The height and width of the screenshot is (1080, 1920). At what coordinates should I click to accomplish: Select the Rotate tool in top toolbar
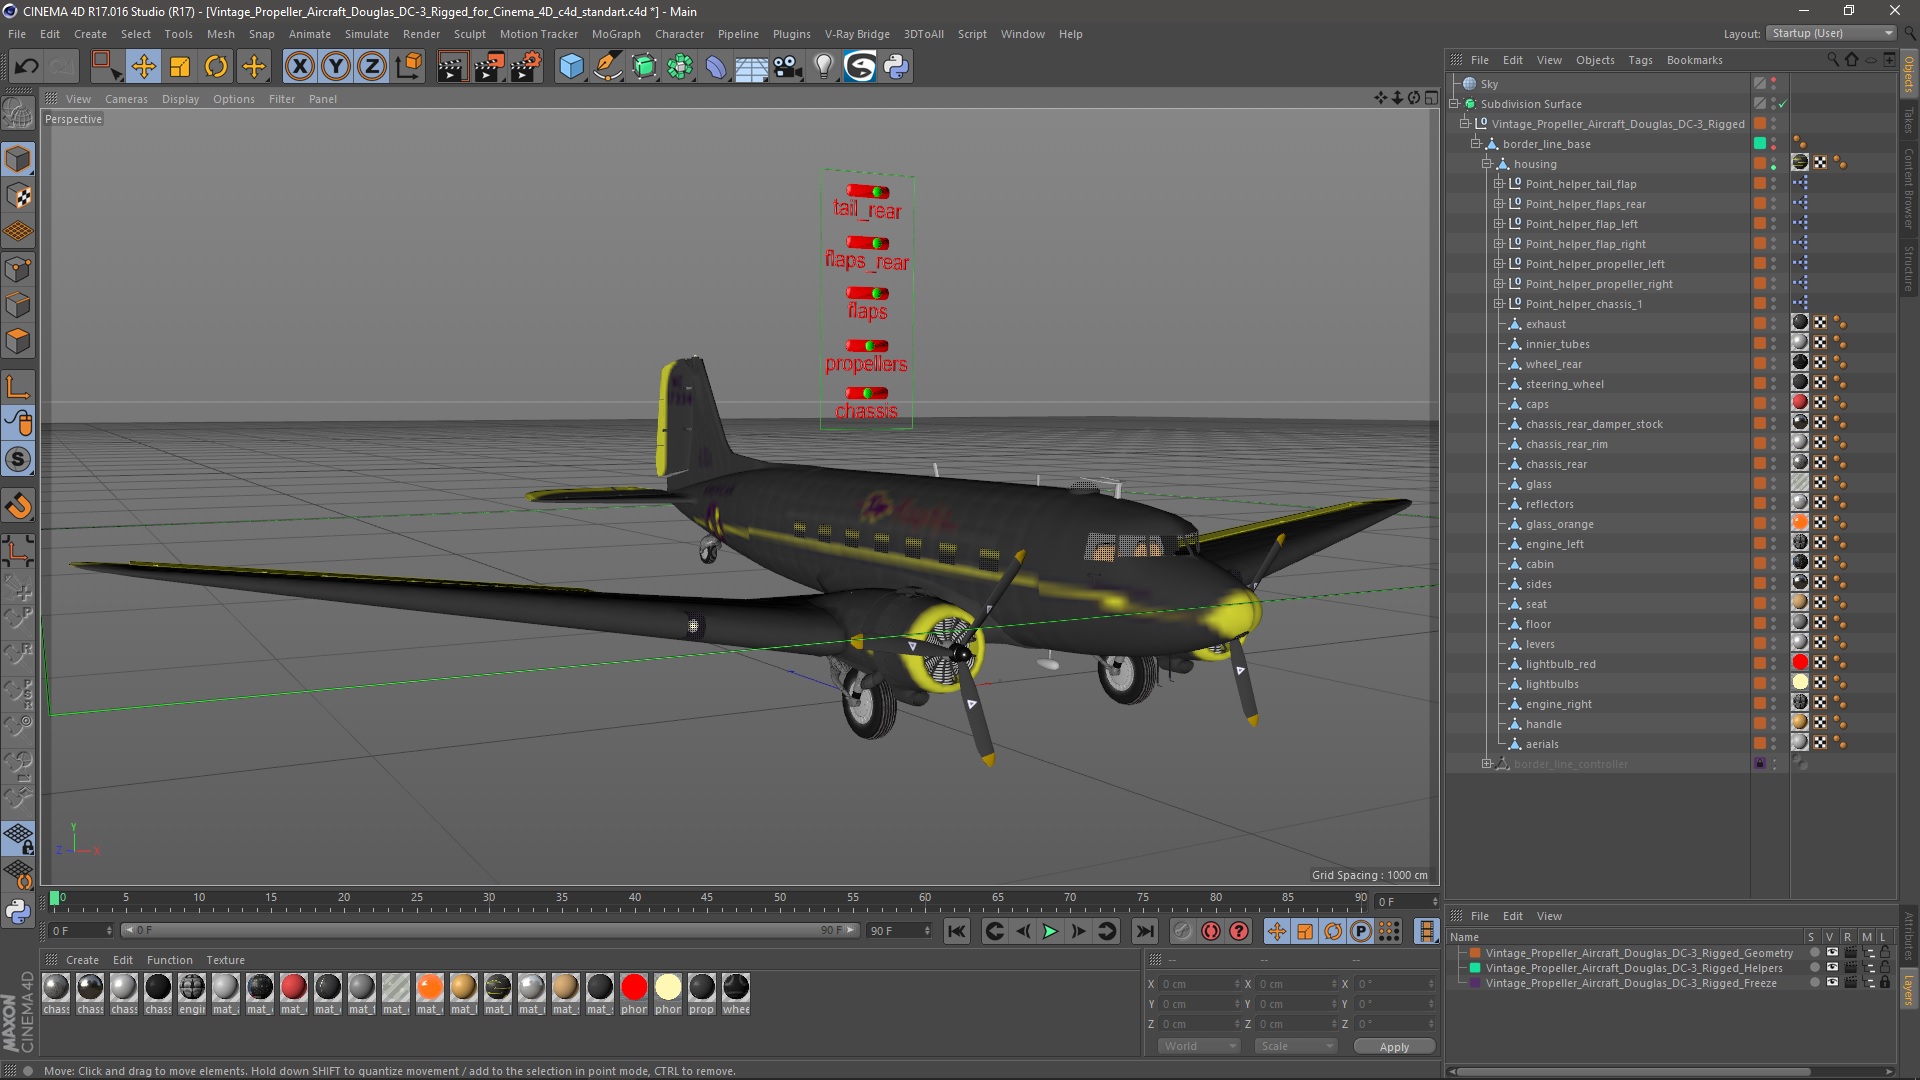[216, 67]
